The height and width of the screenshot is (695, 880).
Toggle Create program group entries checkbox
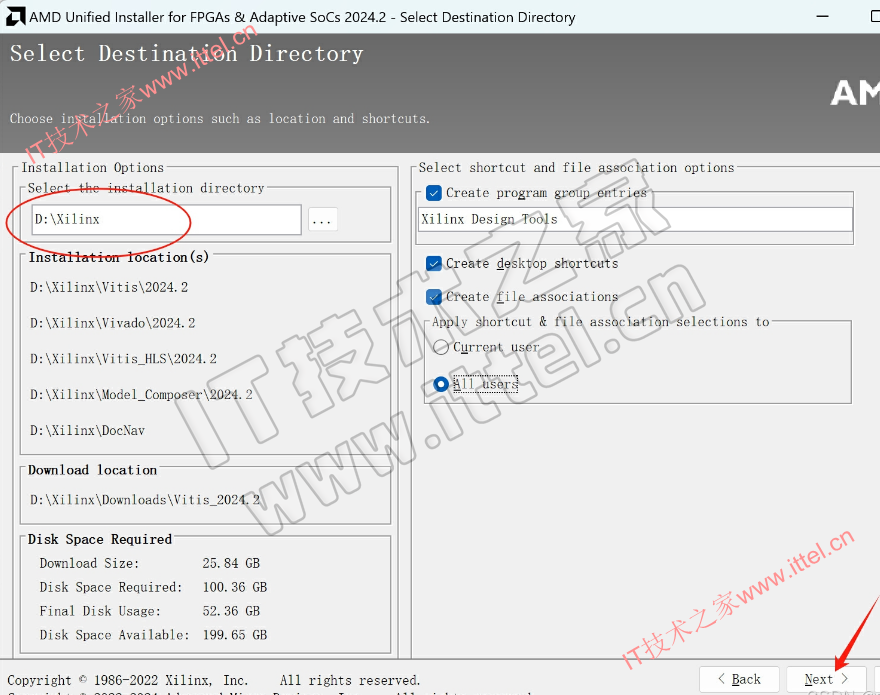pyautogui.click(x=434, y=193)
